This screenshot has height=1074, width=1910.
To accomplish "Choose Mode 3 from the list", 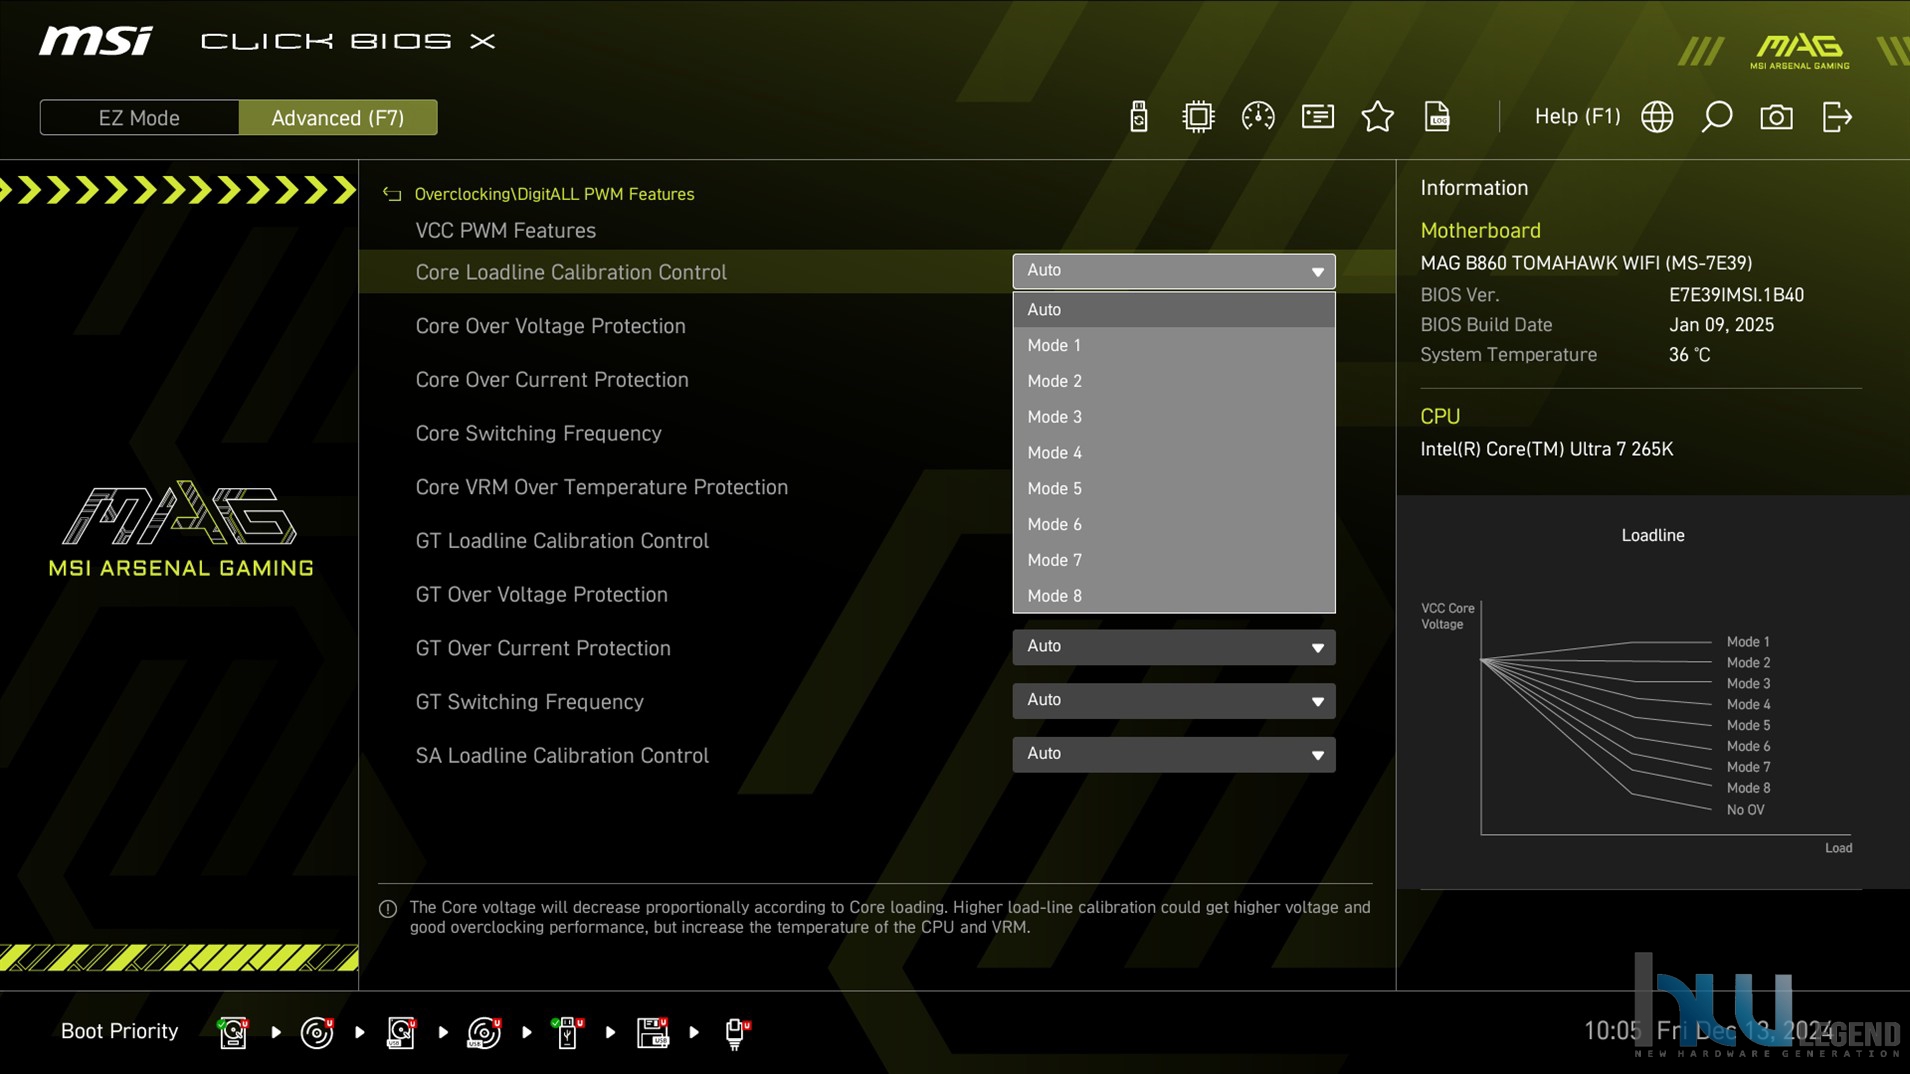I will [x=1174, y=417].
